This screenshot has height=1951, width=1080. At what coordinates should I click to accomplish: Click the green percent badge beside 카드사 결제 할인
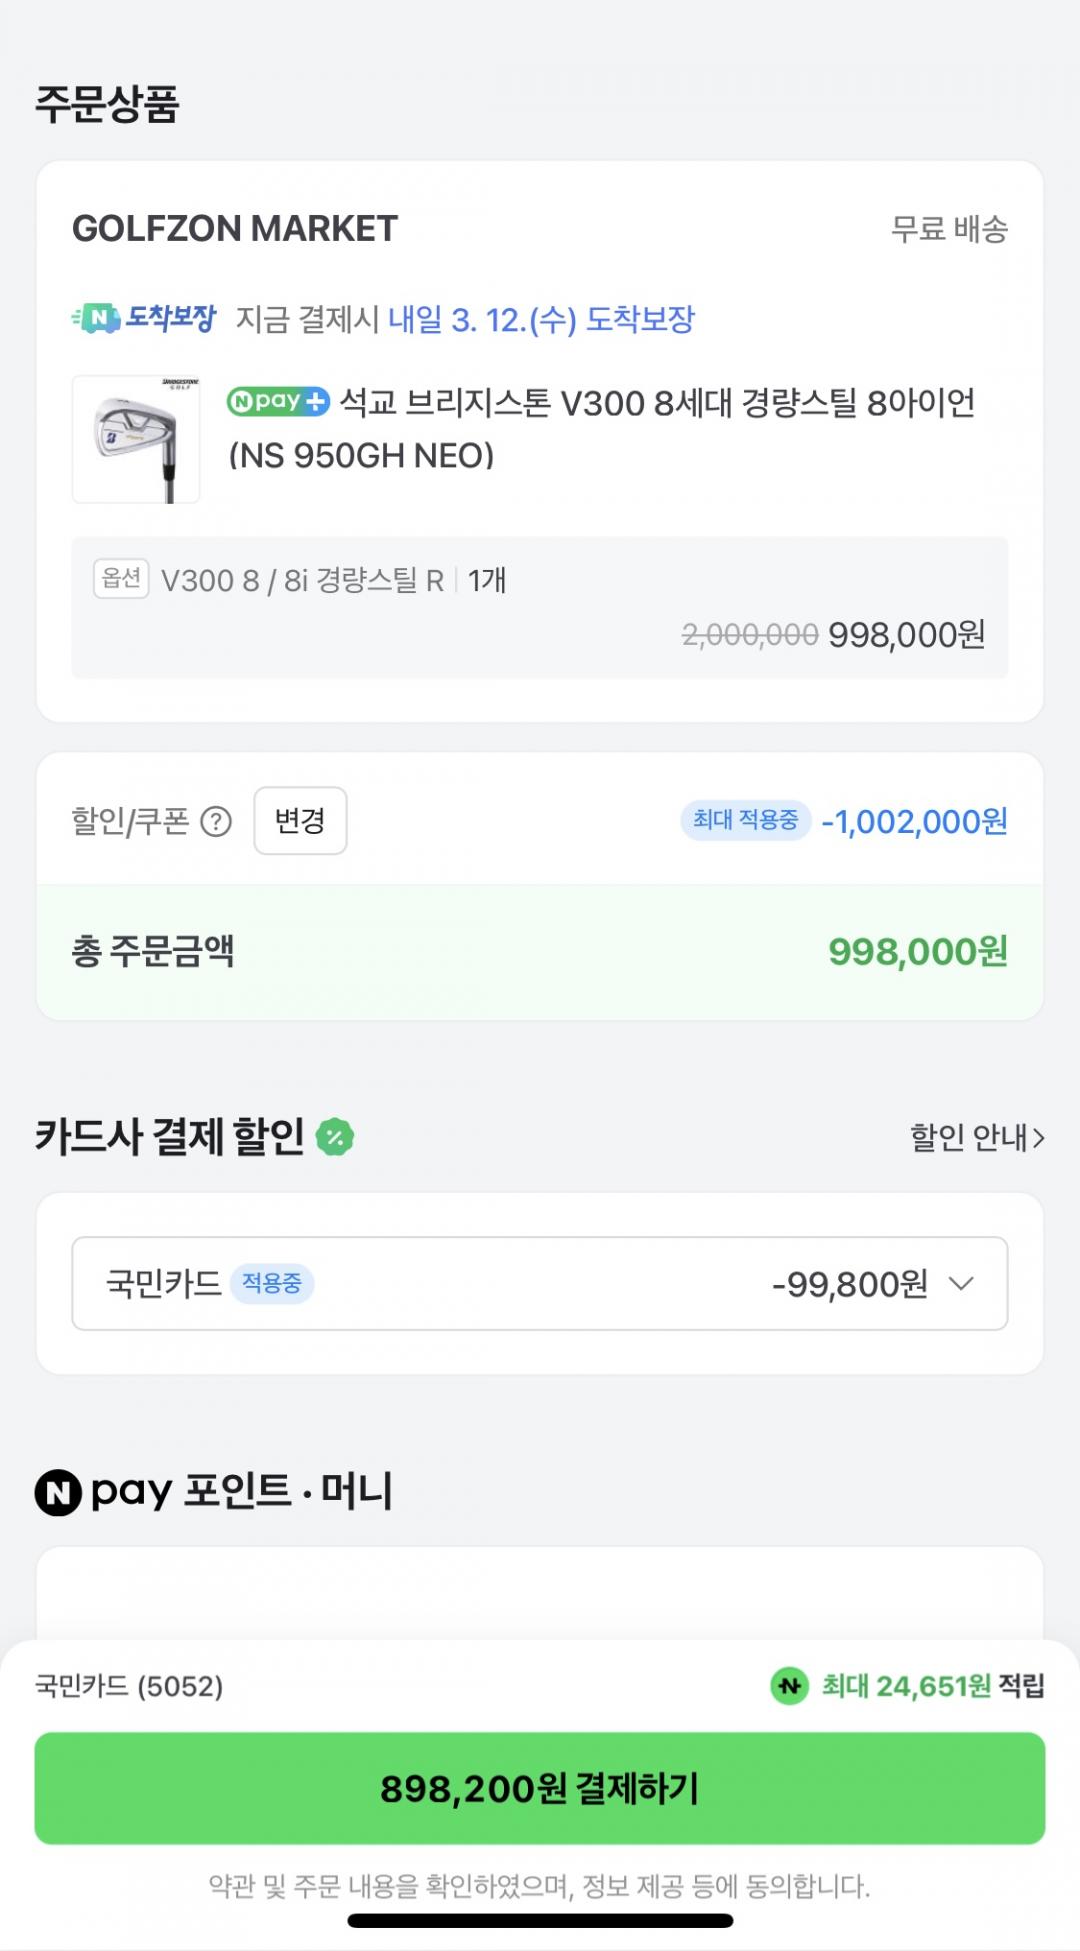coord(335,1137)
